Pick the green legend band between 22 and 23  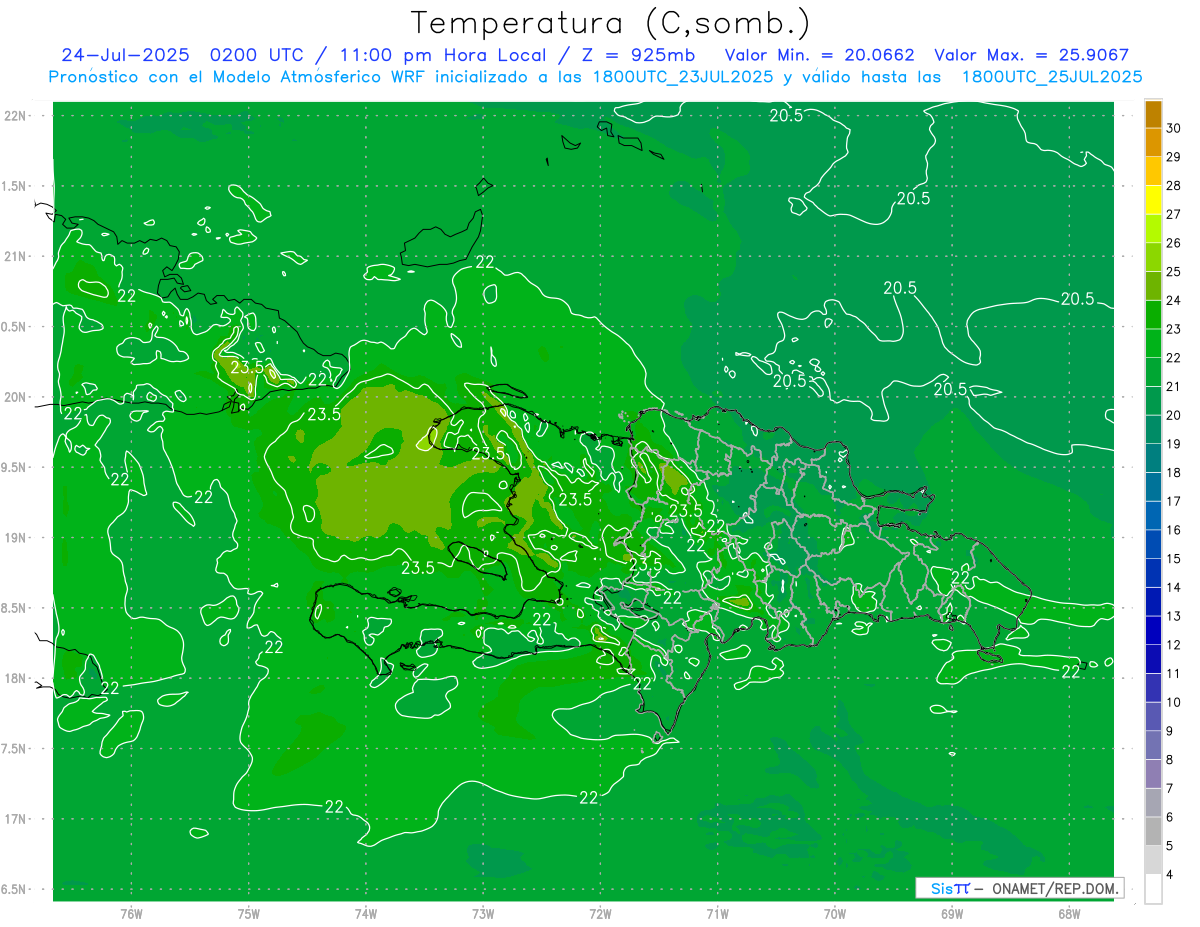[1153, 343]
